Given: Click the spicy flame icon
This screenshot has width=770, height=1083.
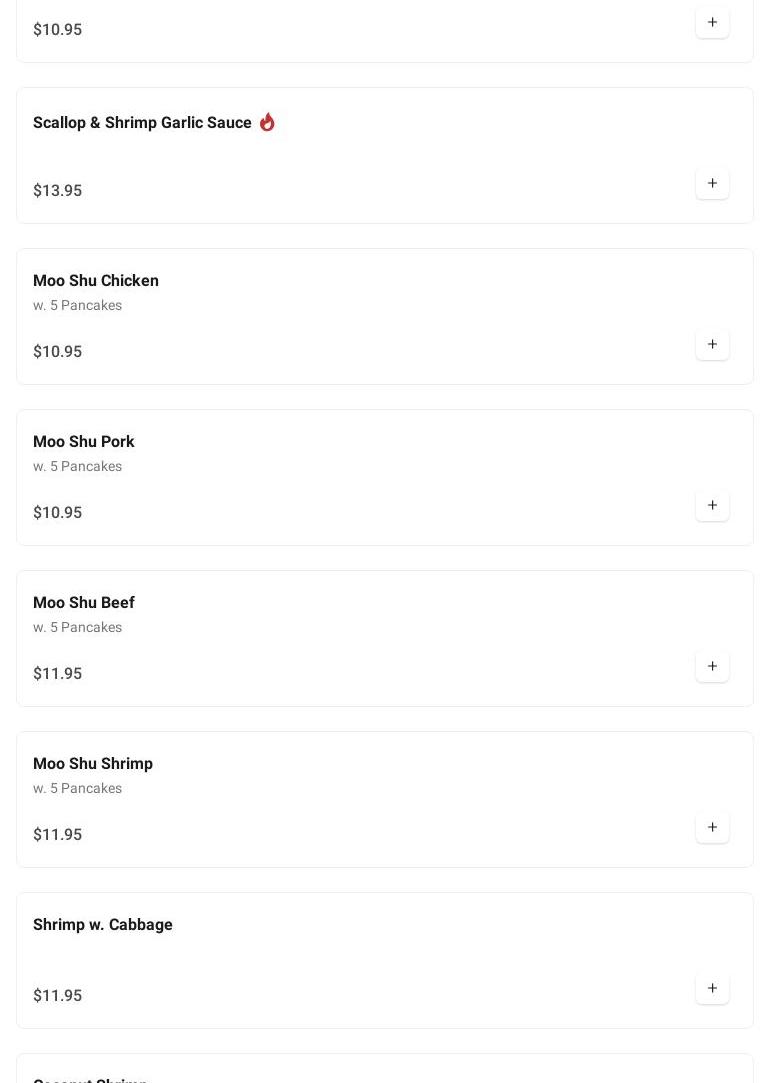Looking at the screenshot, I should (267, 122).
